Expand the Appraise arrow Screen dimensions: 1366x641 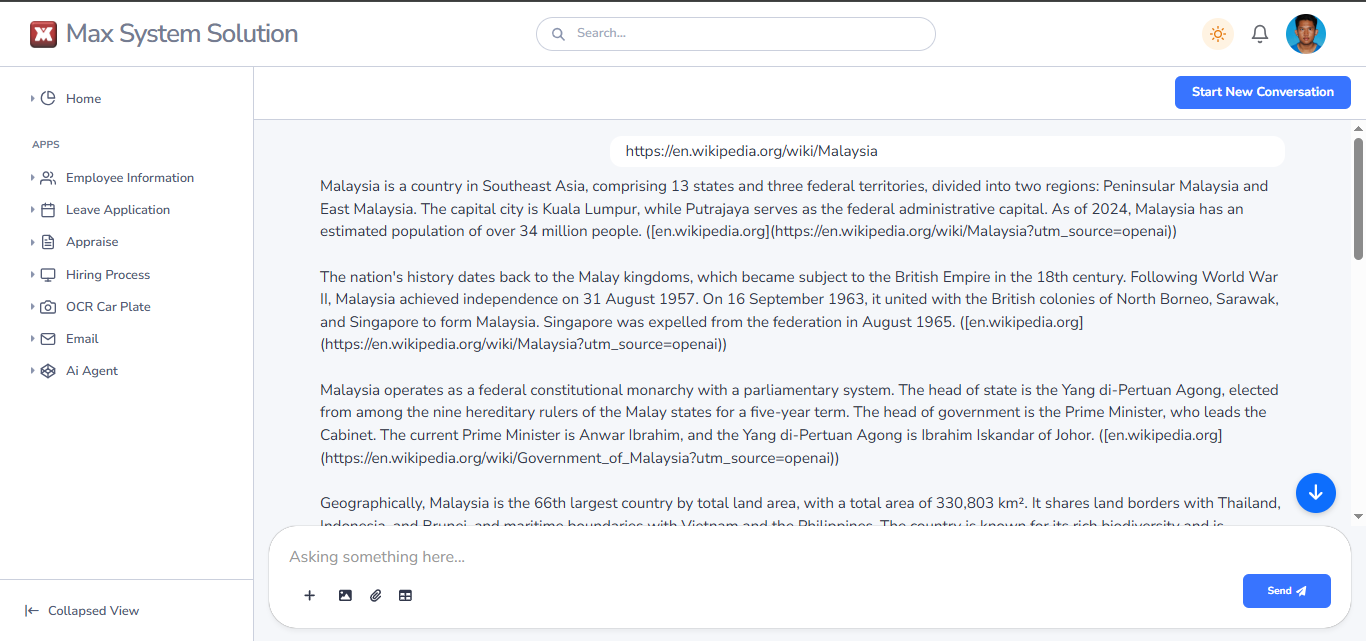point(32,242)
